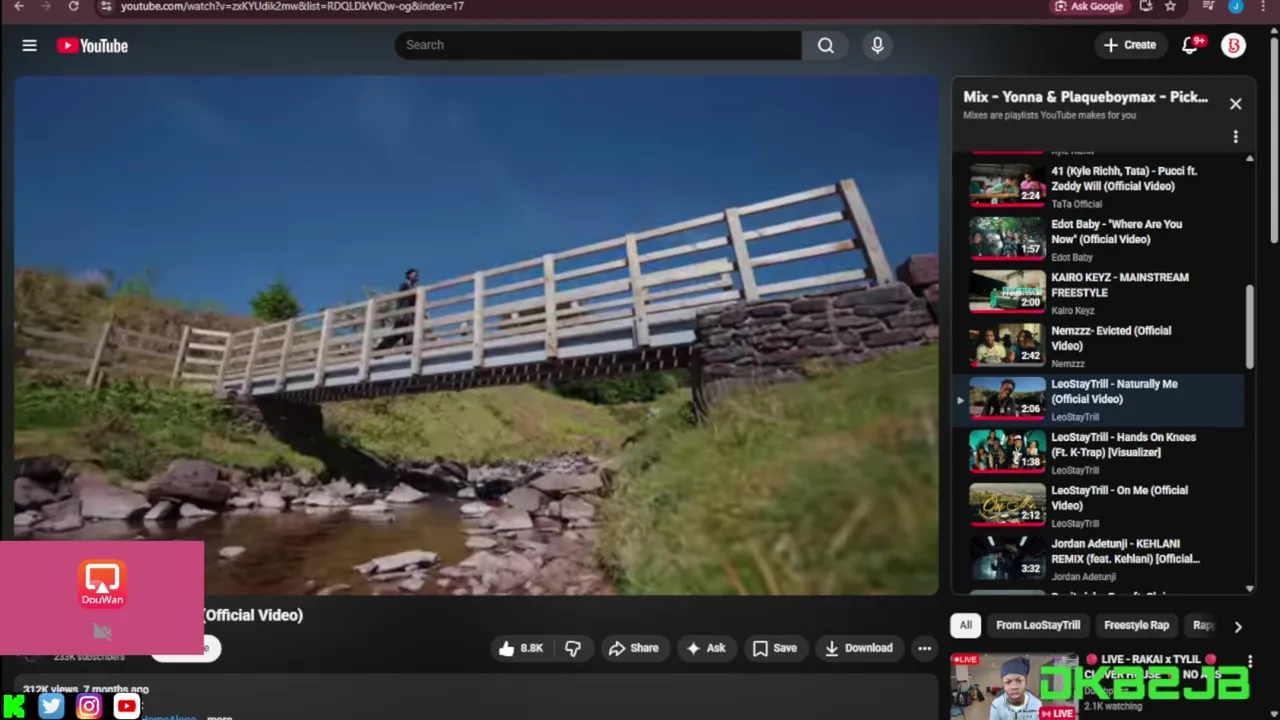The image size is (1280, 720).
Task: Select From LeoStayTrill filter chip
Action: click(x=1038, y=625)
